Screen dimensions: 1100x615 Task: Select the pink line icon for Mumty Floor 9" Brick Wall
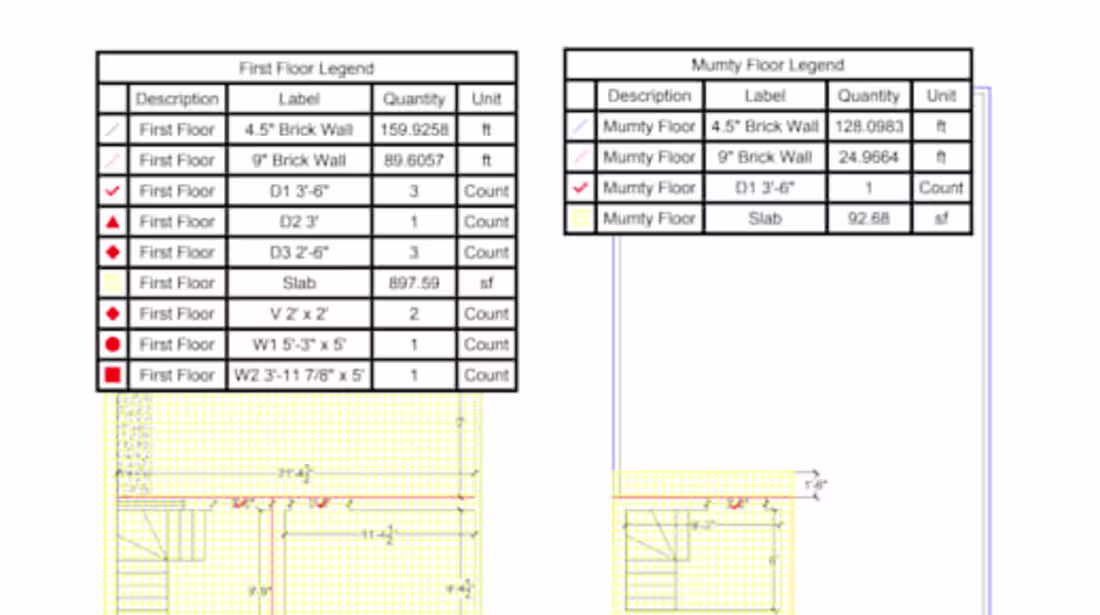(x=580, y=157)
